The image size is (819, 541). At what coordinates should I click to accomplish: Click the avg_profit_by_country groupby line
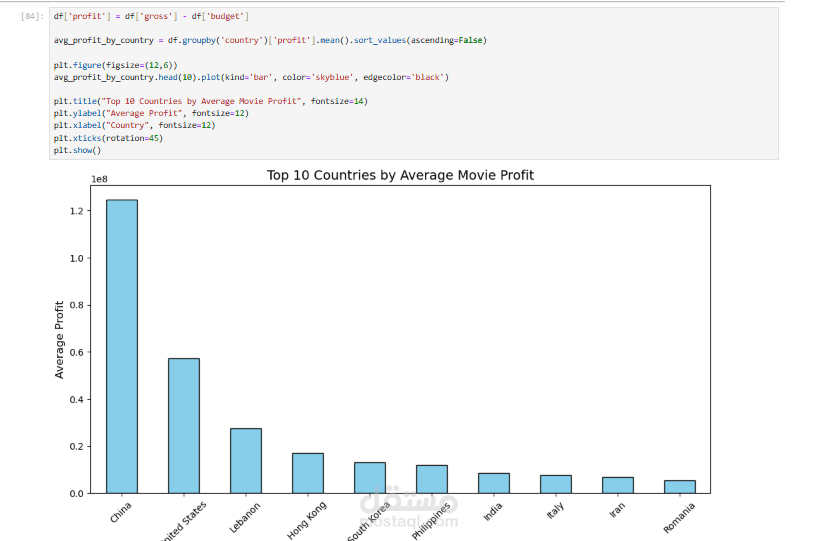click(x=270, y=40)
